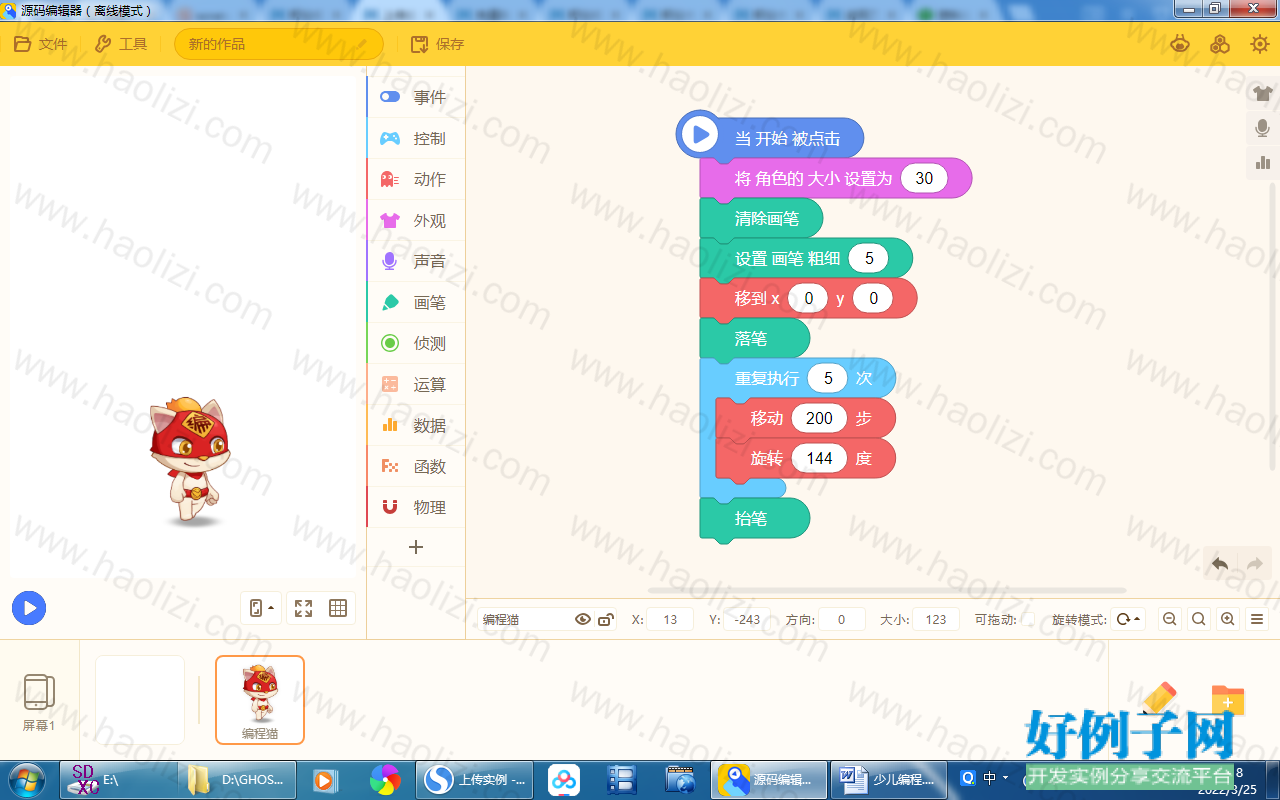
Task: Select the 侦测 sensing block category
Action: (x=416, y=343)
